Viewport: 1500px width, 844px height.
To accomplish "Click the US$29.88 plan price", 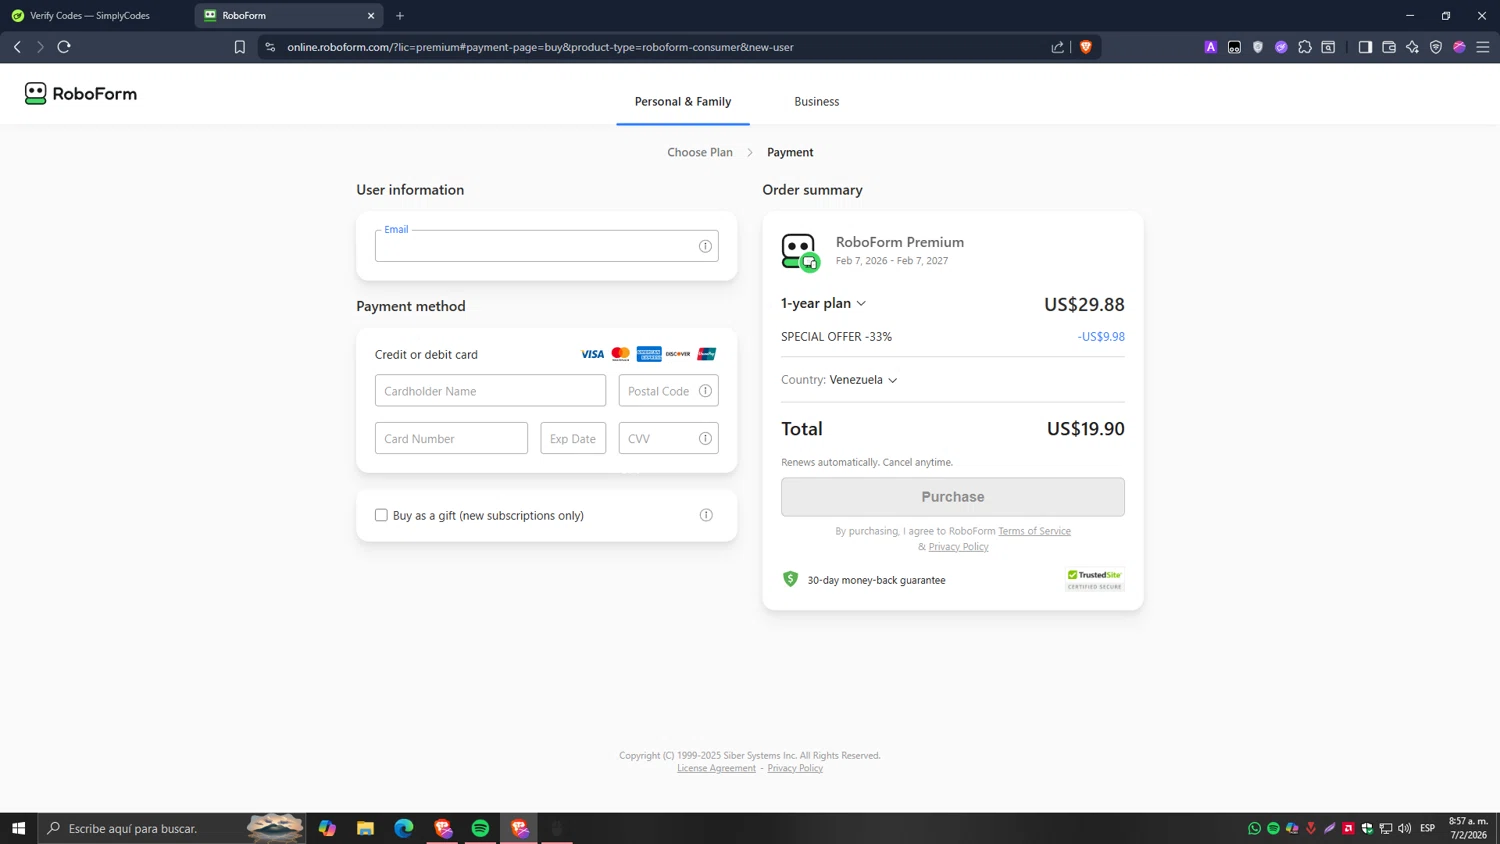I will tap(1084, 304).
